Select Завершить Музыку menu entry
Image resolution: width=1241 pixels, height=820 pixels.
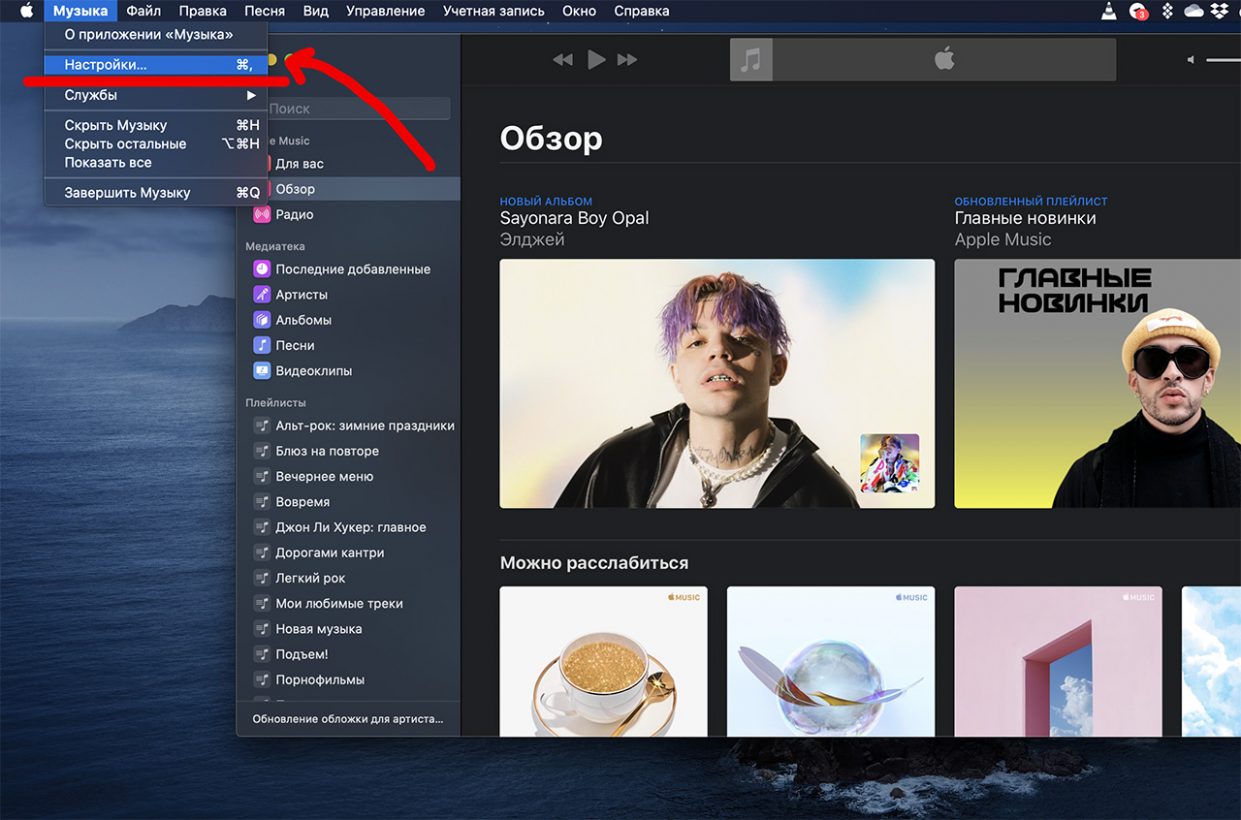tap(127, 193)
